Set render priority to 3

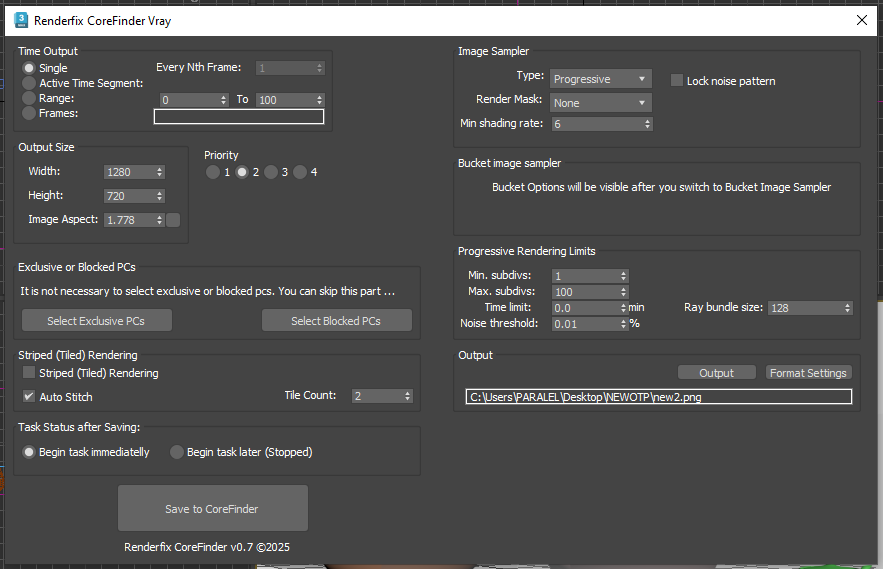[271, 172]
